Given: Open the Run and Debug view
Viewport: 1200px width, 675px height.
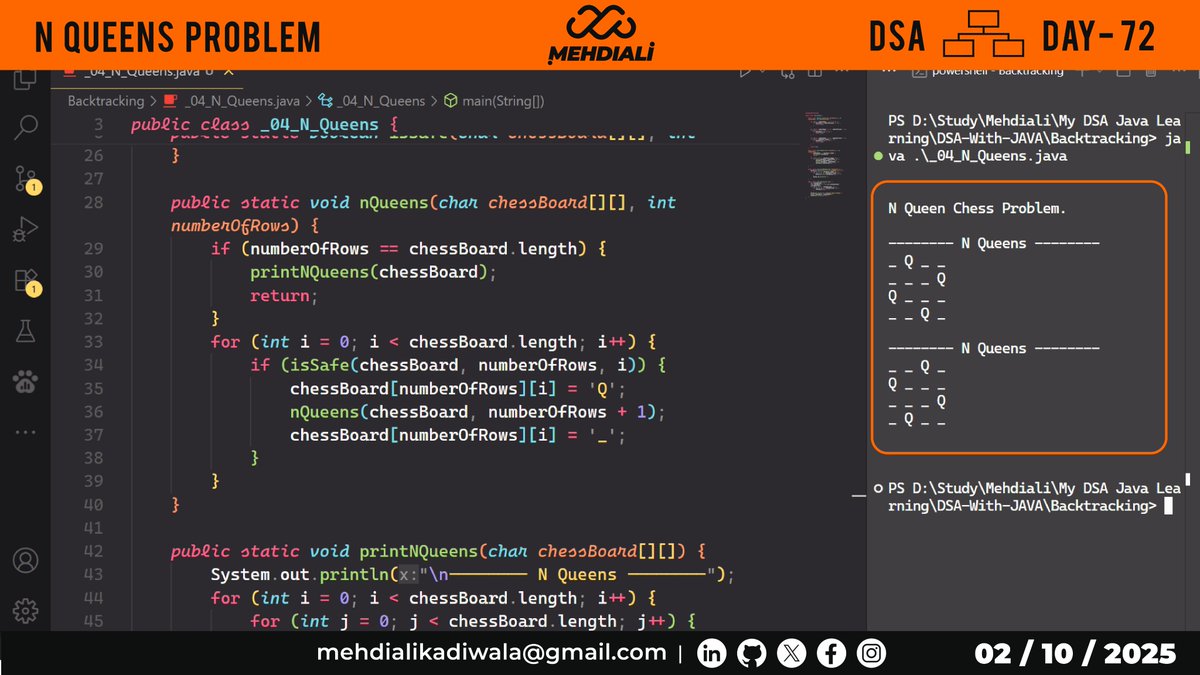Looking at the screenshot, I should (25, 230).
